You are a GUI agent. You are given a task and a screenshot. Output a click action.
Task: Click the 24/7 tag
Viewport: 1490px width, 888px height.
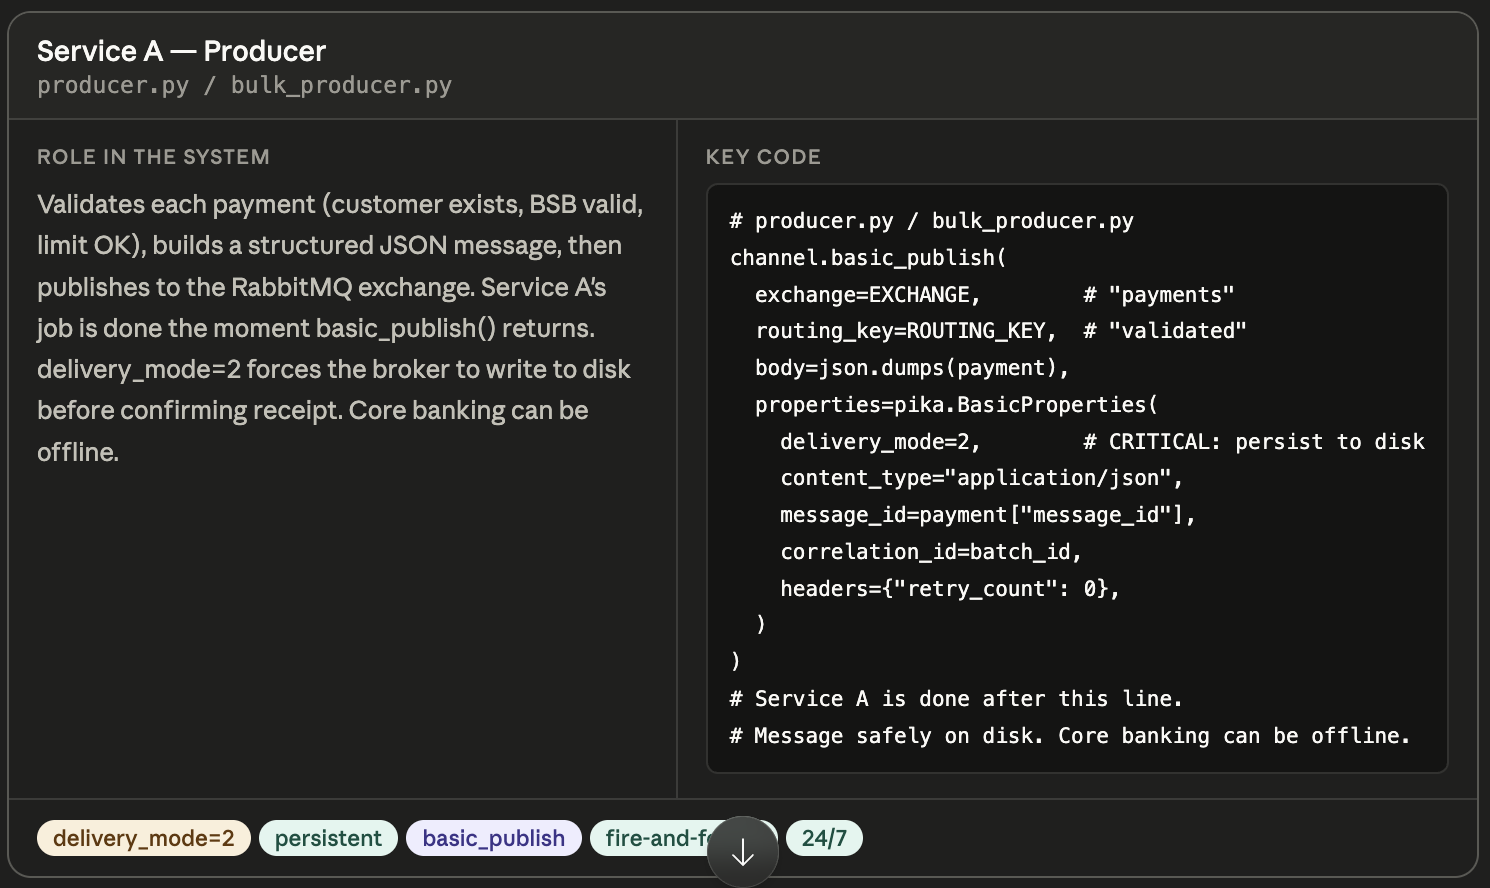pos(824,838)
